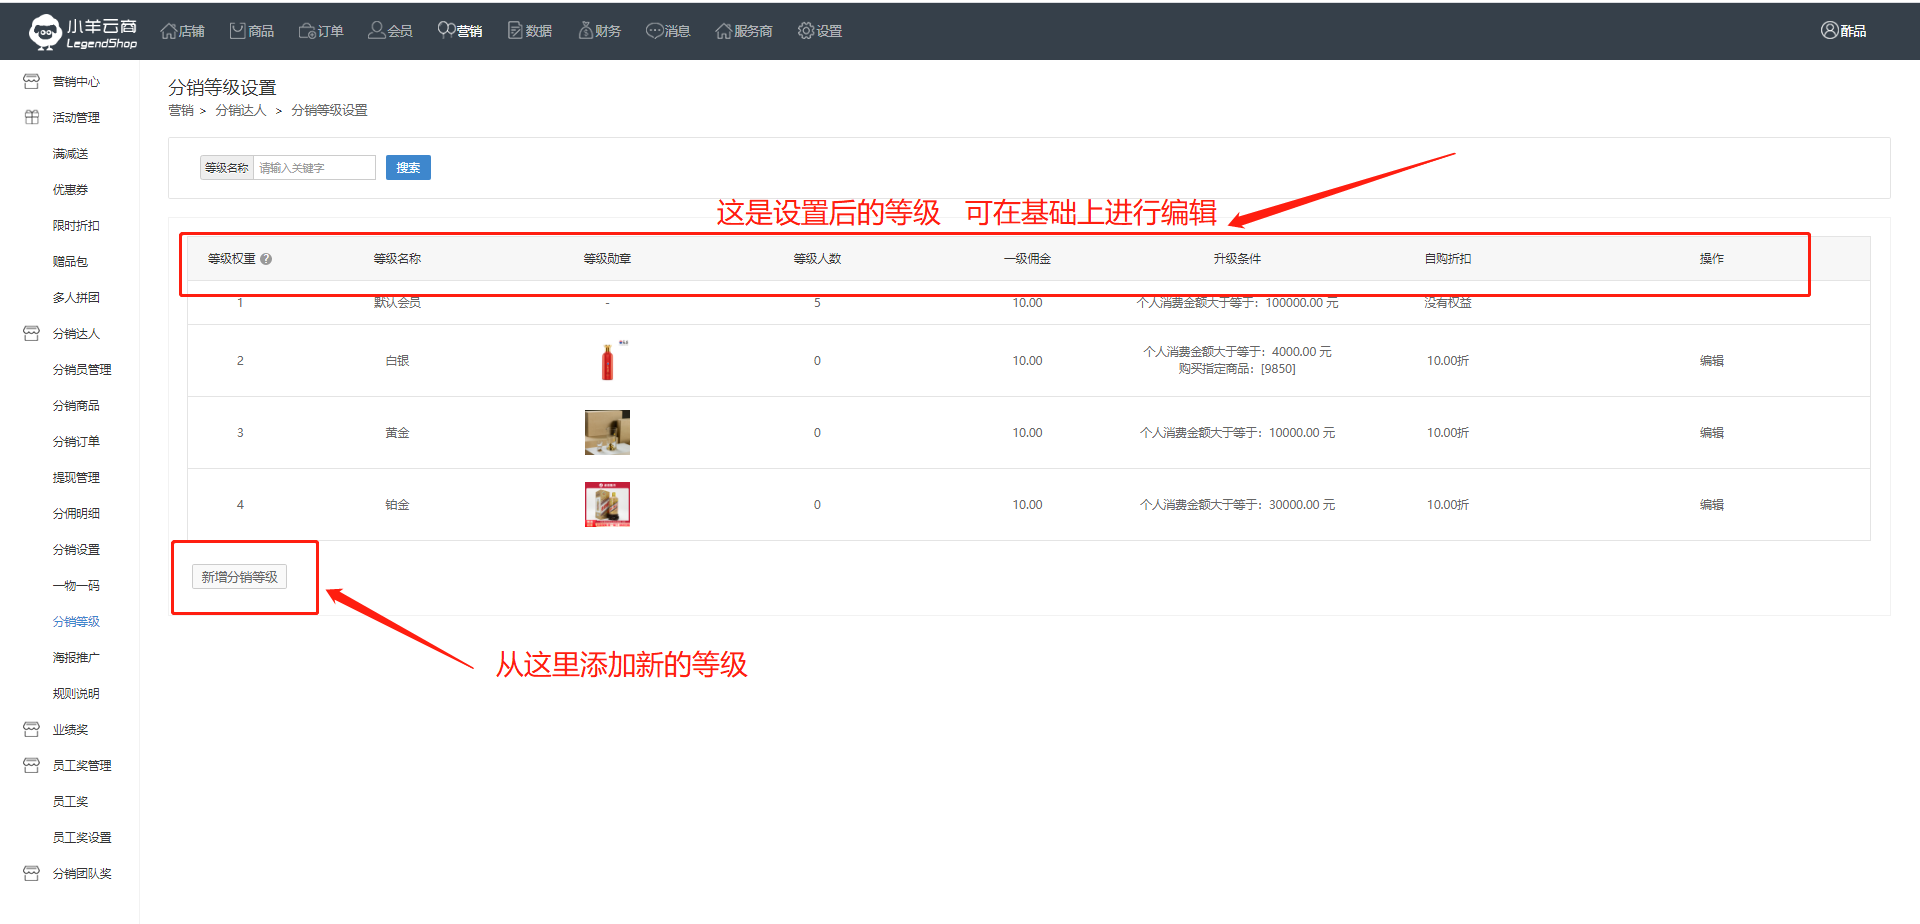The height and width of the screenshot is (924, 1920).
Task: Click the 黄金 level badge thumbnail
Action: (607, 433)
